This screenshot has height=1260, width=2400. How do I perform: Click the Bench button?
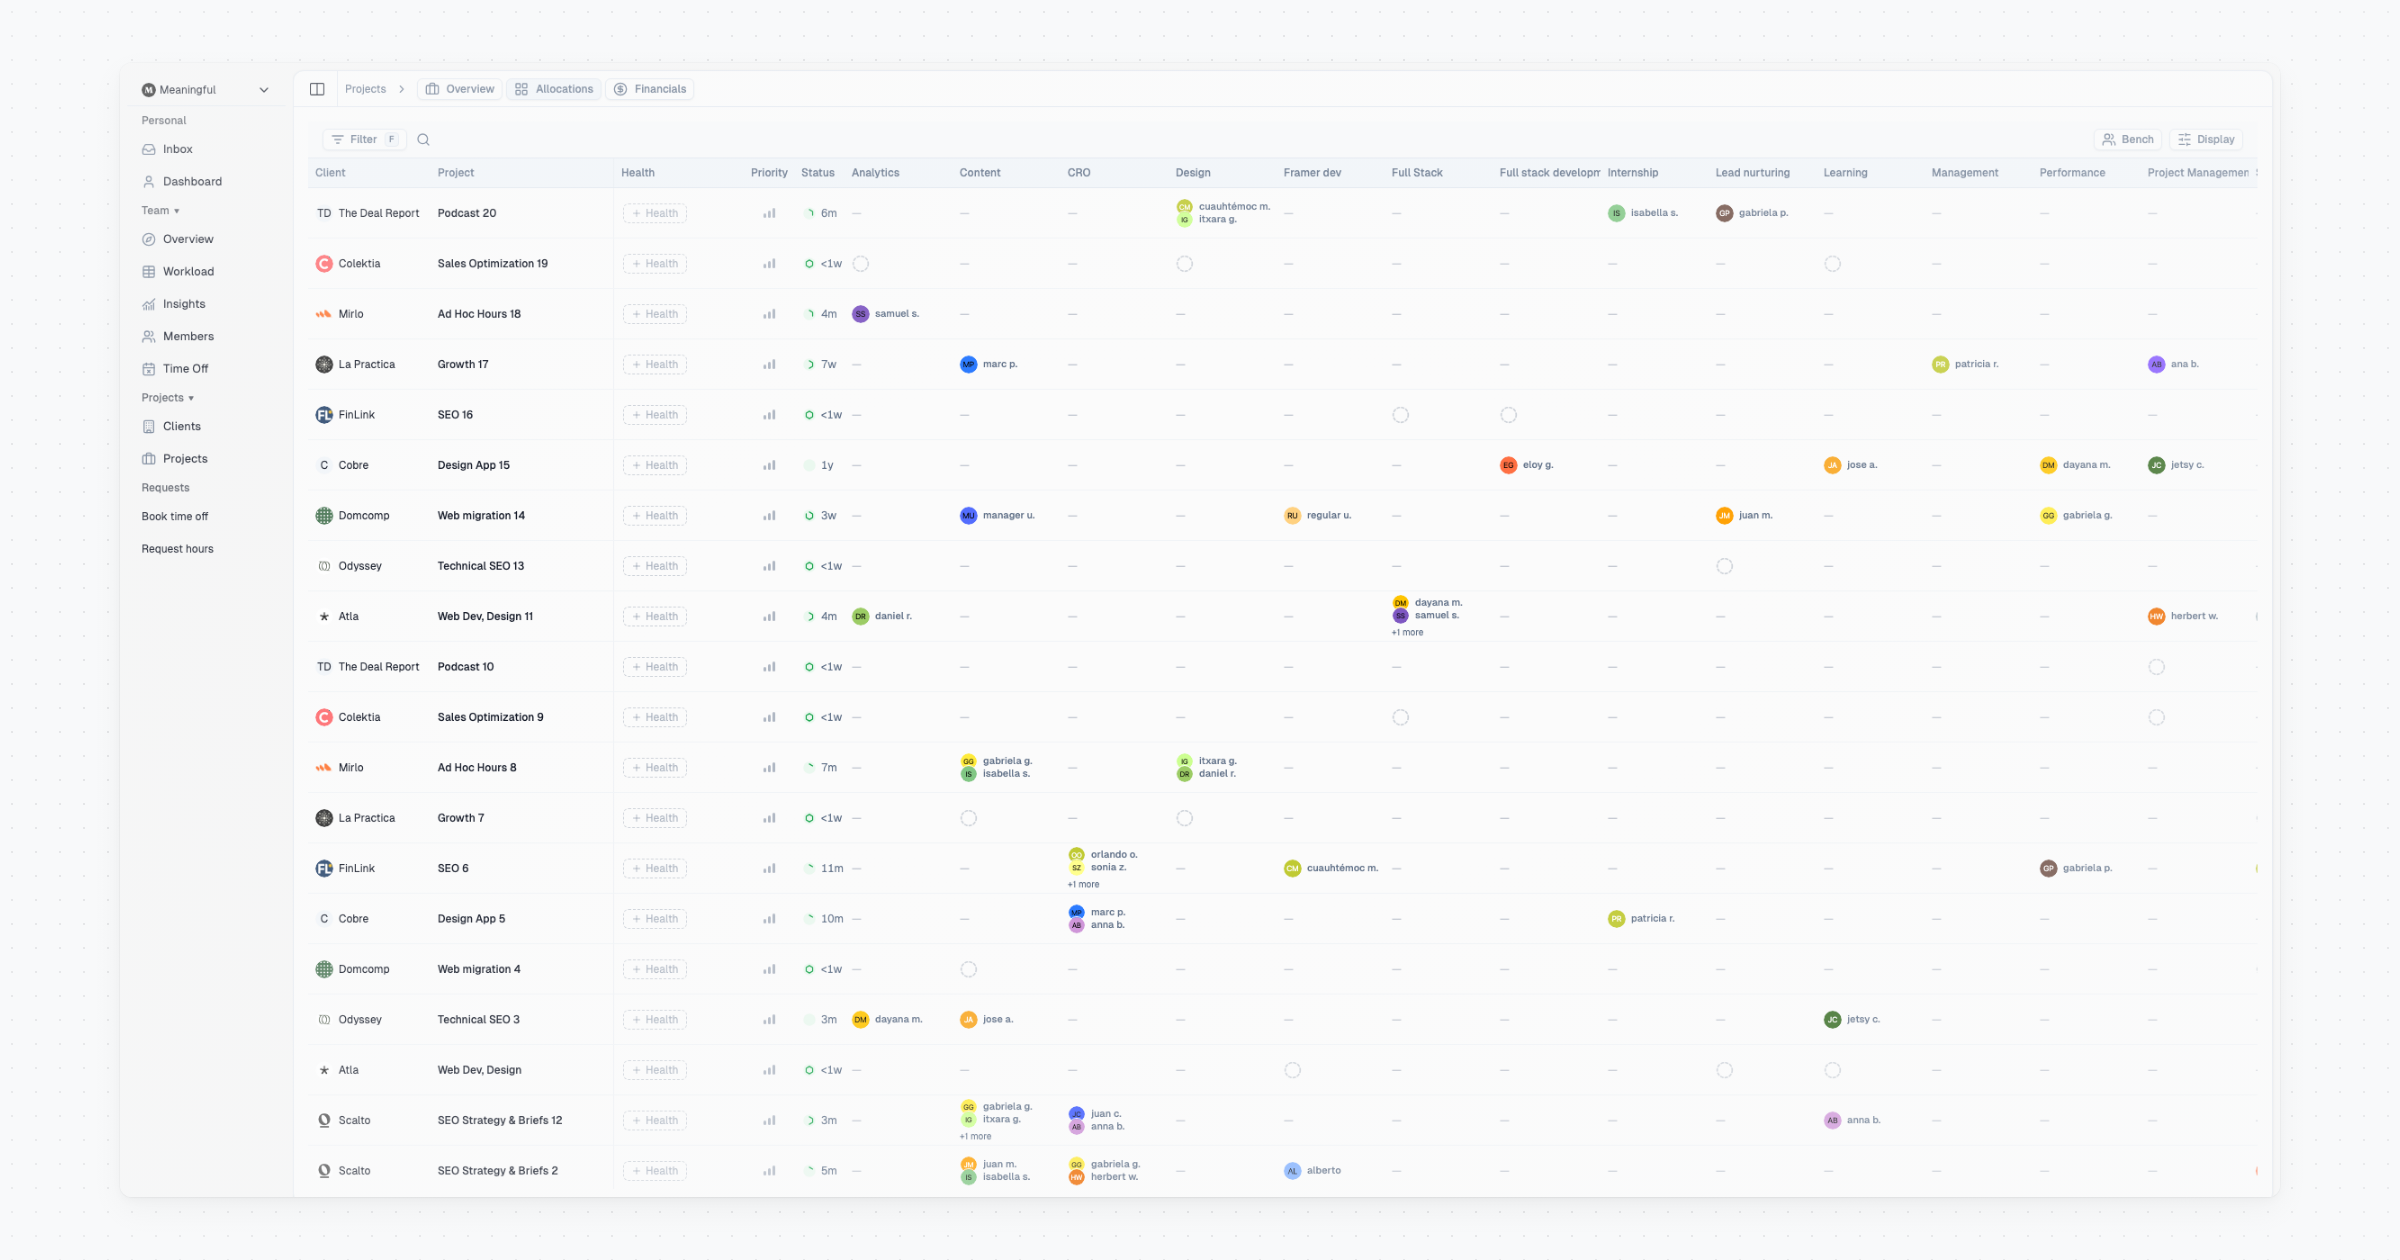tap(2127, 140)
